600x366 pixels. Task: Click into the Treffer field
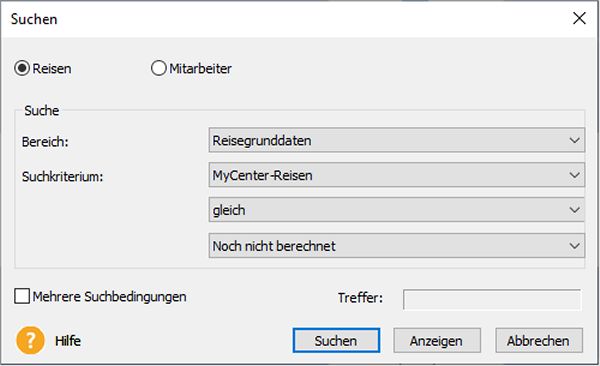[492, 299]
